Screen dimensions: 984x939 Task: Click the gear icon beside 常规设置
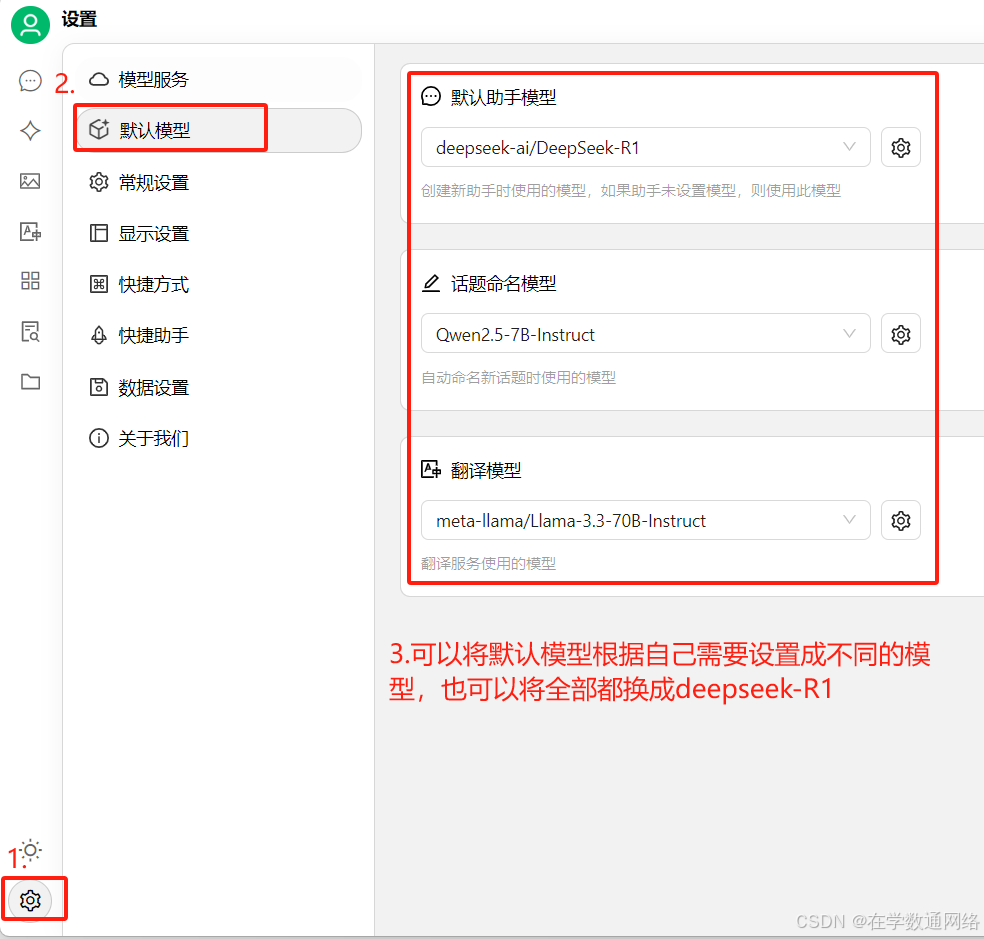click(99, 183)
